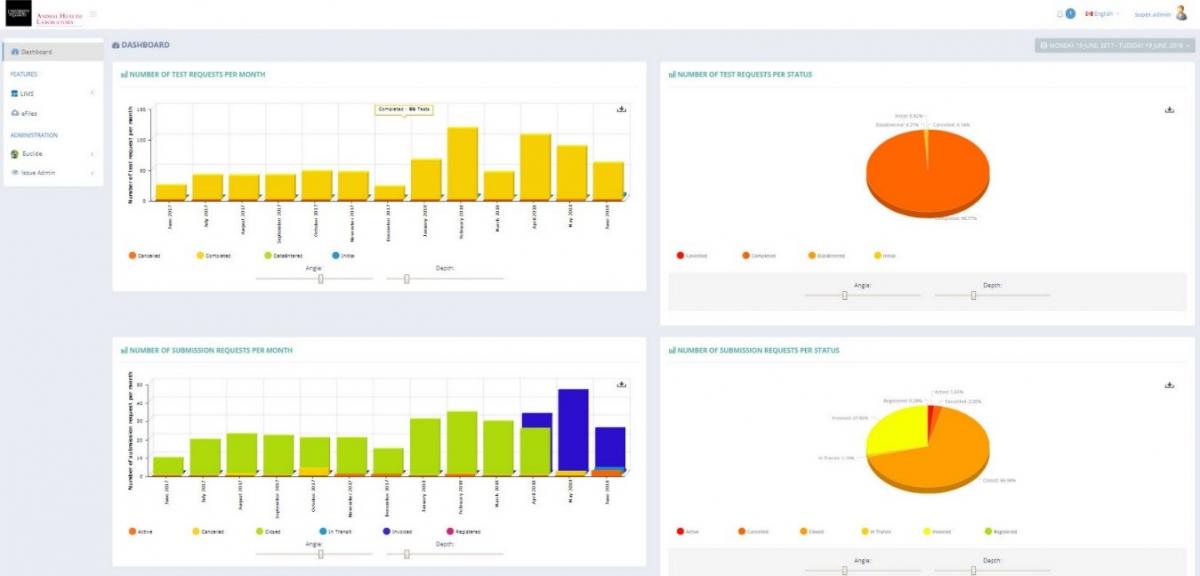This screenshot has width=1200, height=576.
Task: Open the date range picker dropdown
Action: (1115, 45)
